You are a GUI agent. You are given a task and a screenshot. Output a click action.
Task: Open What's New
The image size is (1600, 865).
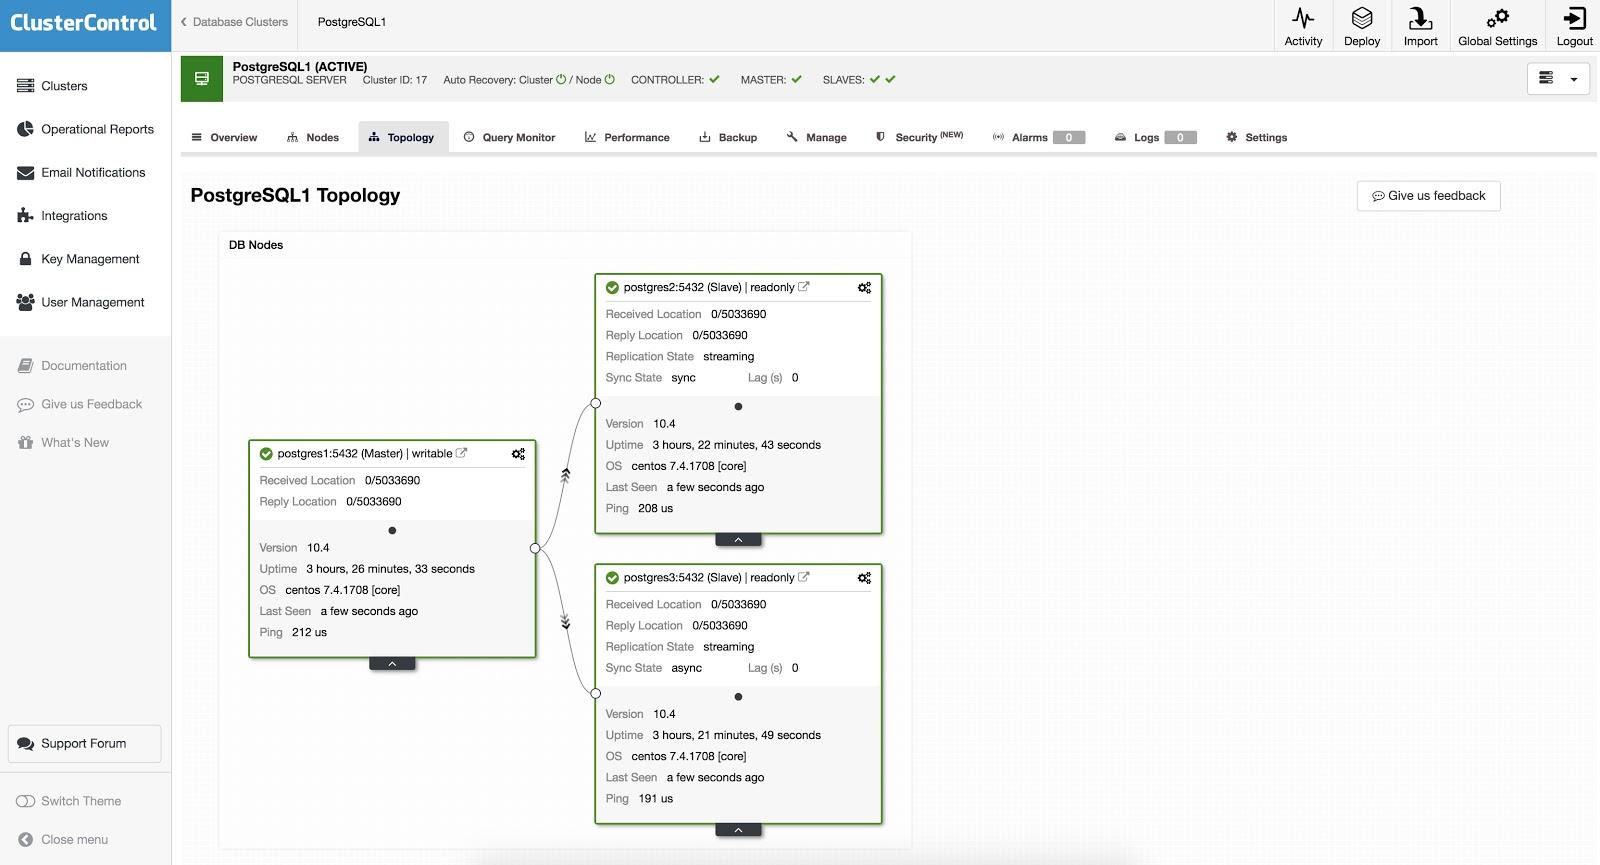pyautogui.click(x=63, y=443)
